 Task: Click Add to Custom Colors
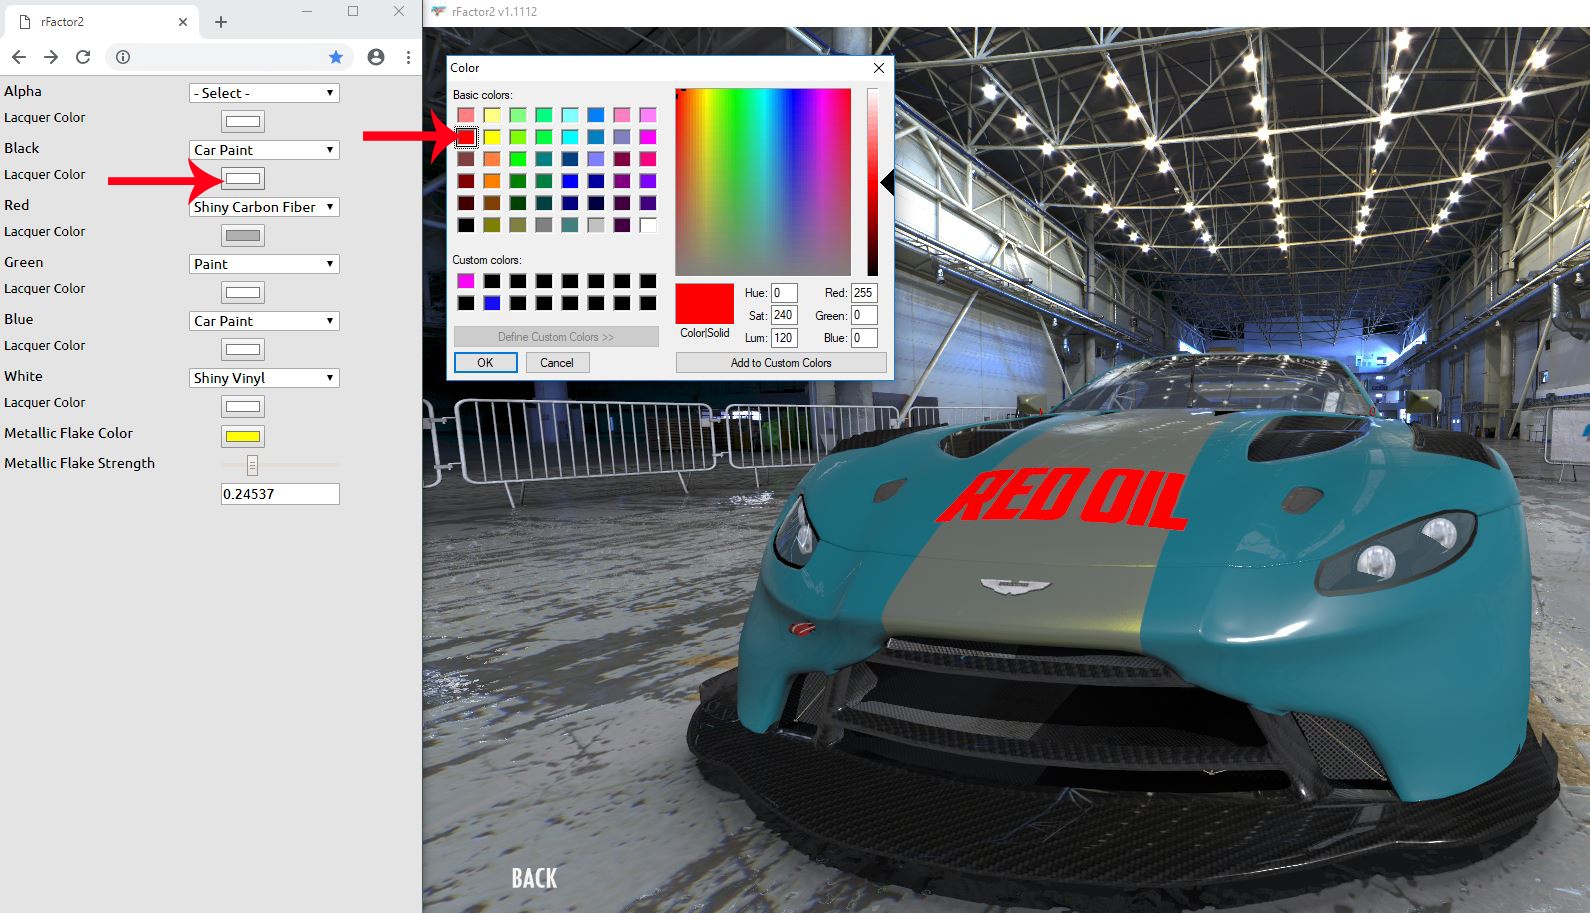(x=781, y=363)
